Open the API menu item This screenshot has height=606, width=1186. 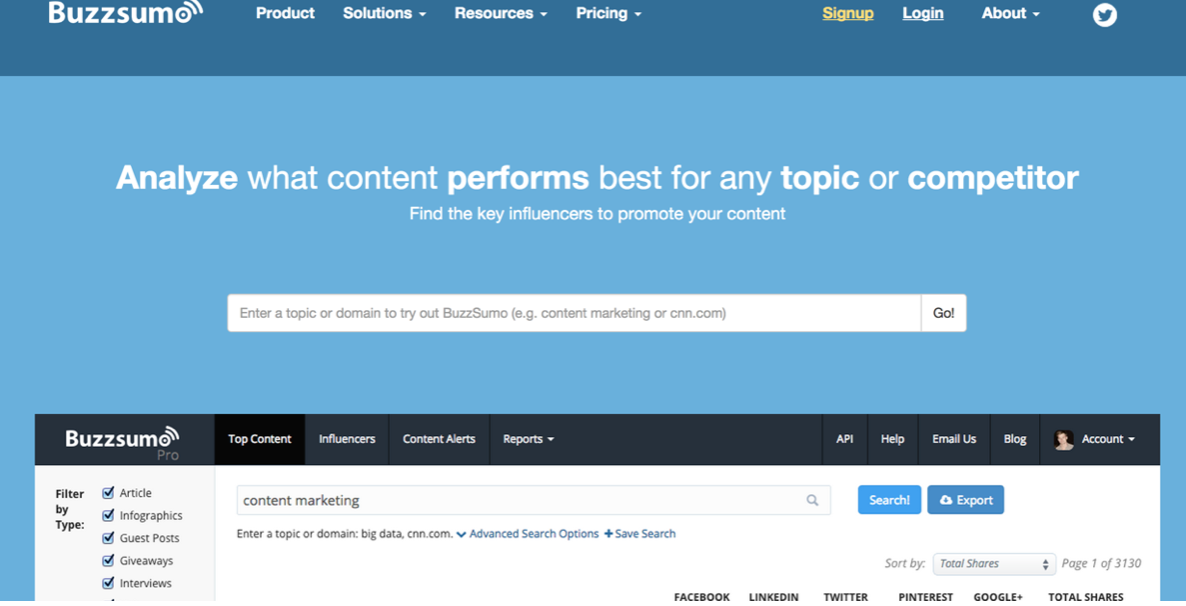point(845,439)
